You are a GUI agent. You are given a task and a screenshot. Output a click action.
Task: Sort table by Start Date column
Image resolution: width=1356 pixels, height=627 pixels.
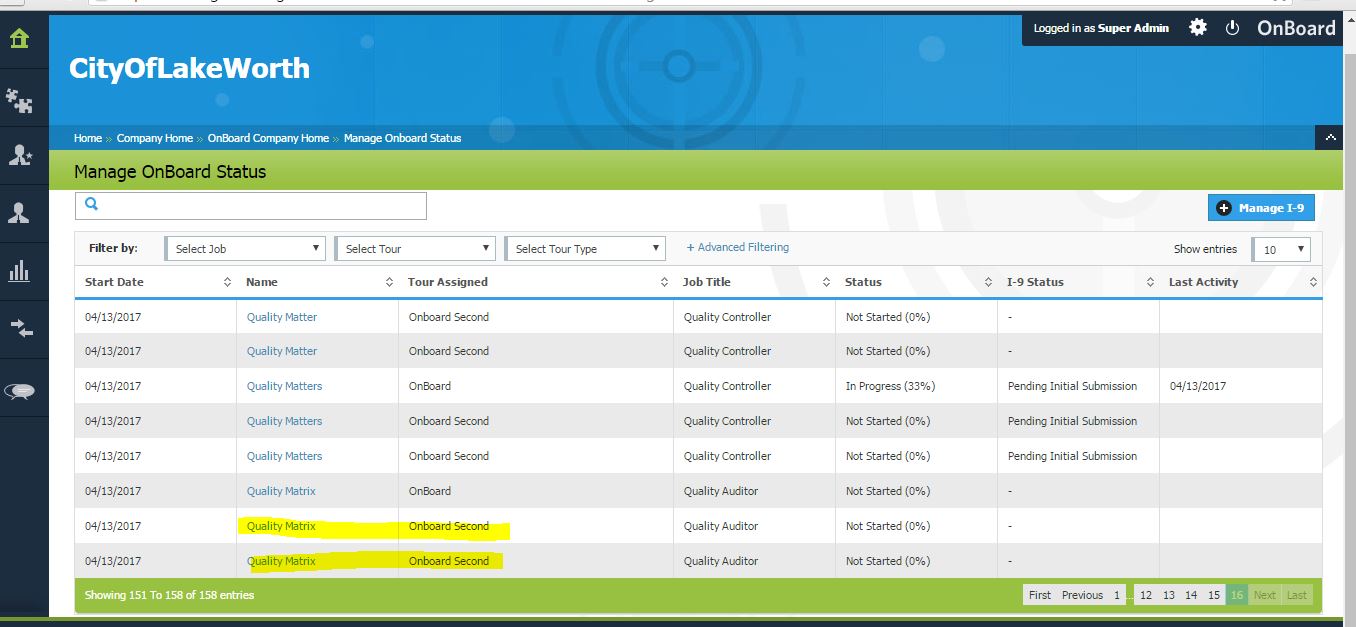pos(114,282)
